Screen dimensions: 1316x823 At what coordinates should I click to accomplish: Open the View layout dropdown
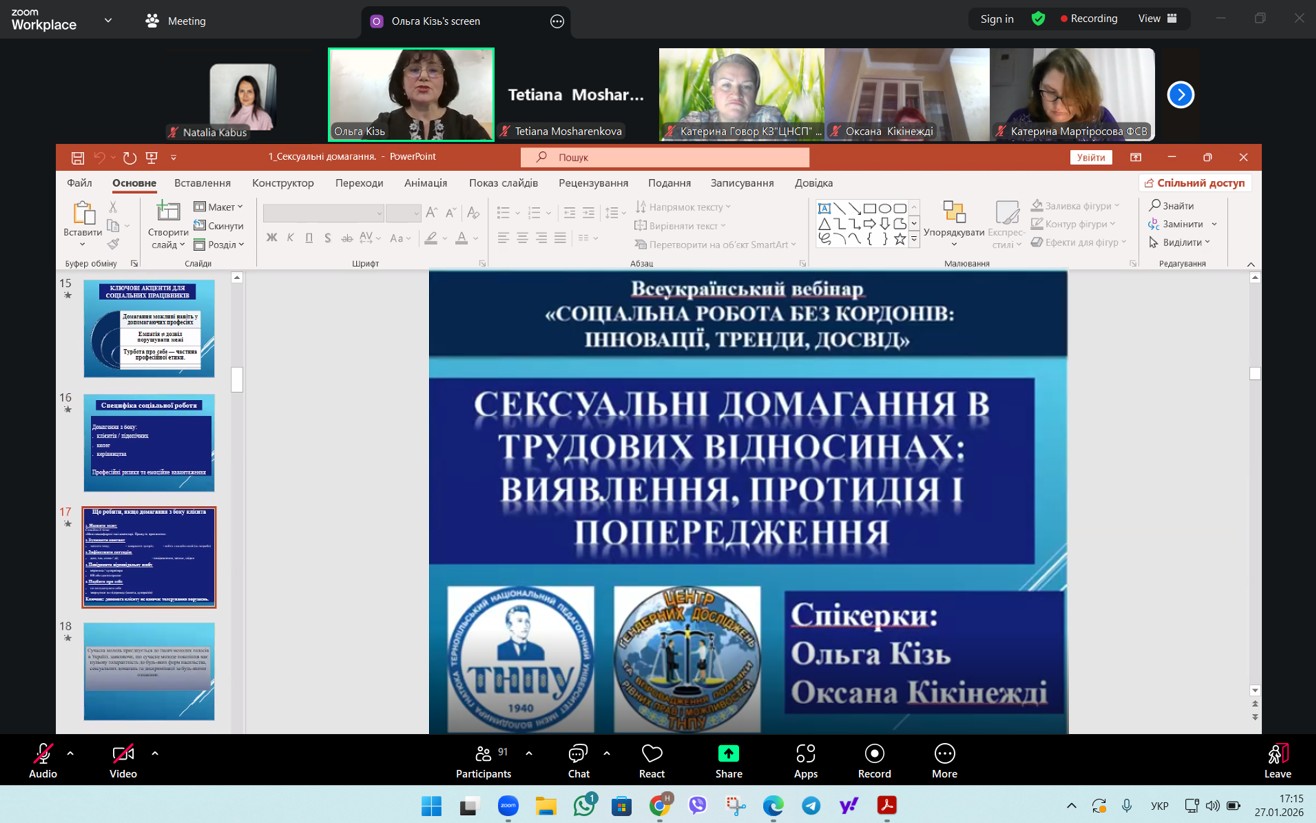coord(1157,19)
